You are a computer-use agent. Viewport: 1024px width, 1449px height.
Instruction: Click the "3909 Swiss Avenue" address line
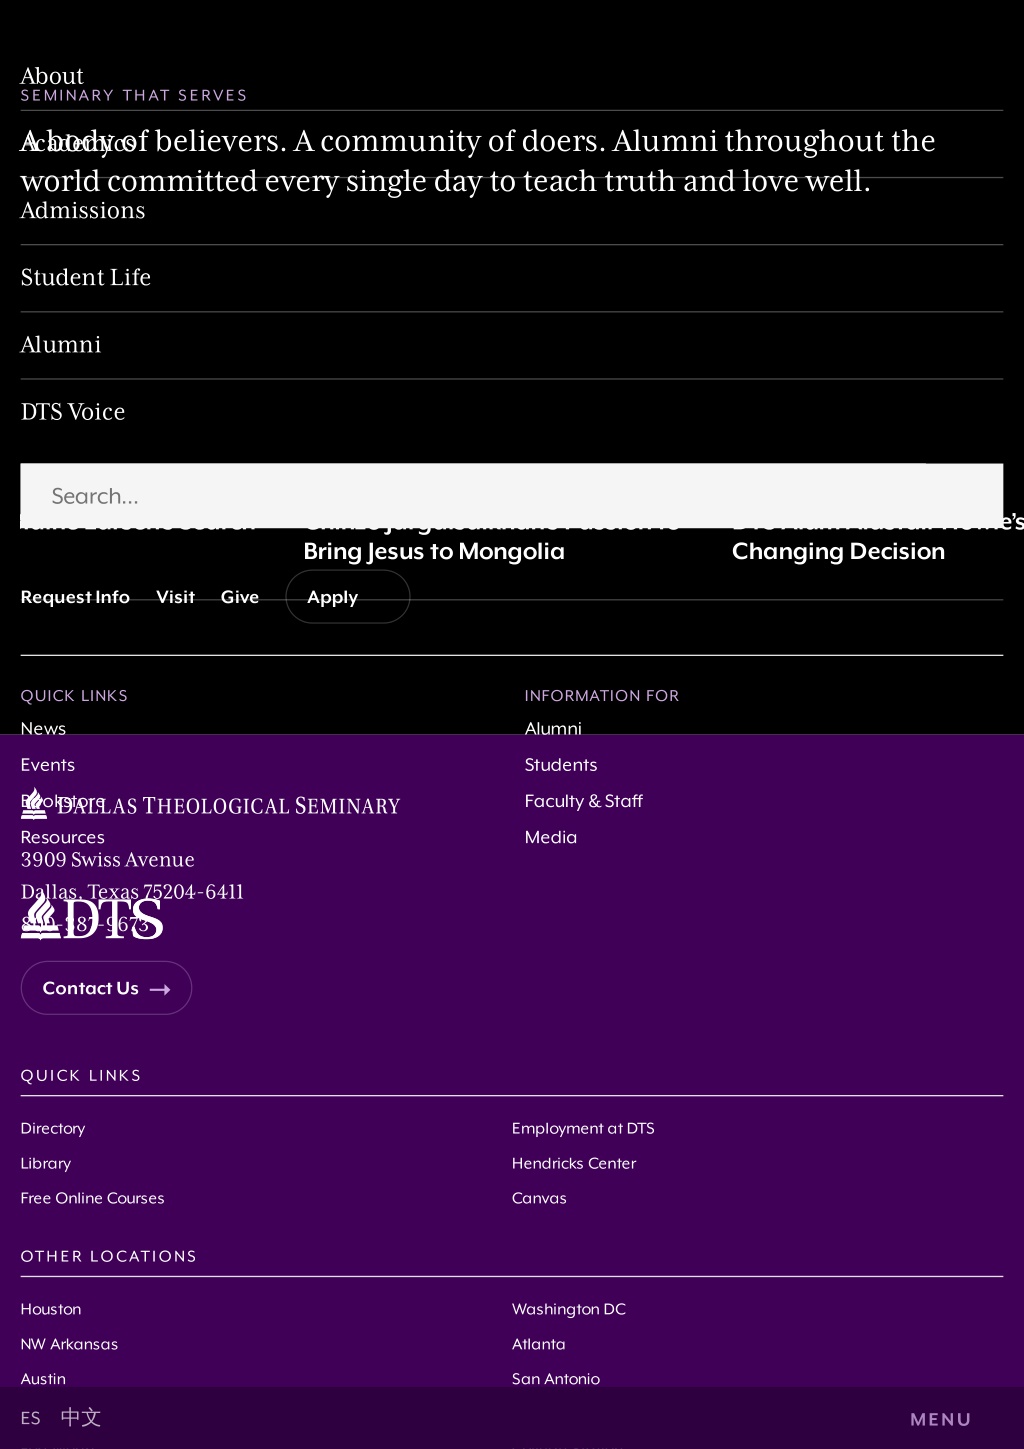108,860
